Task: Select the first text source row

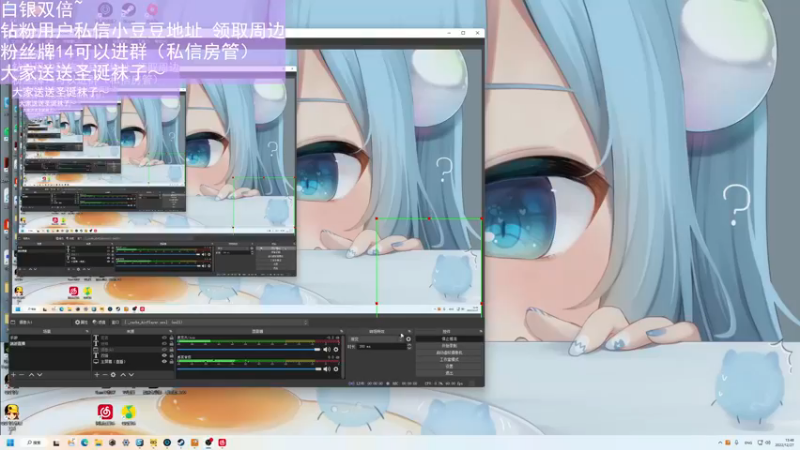Action: [x=134, y=338]
